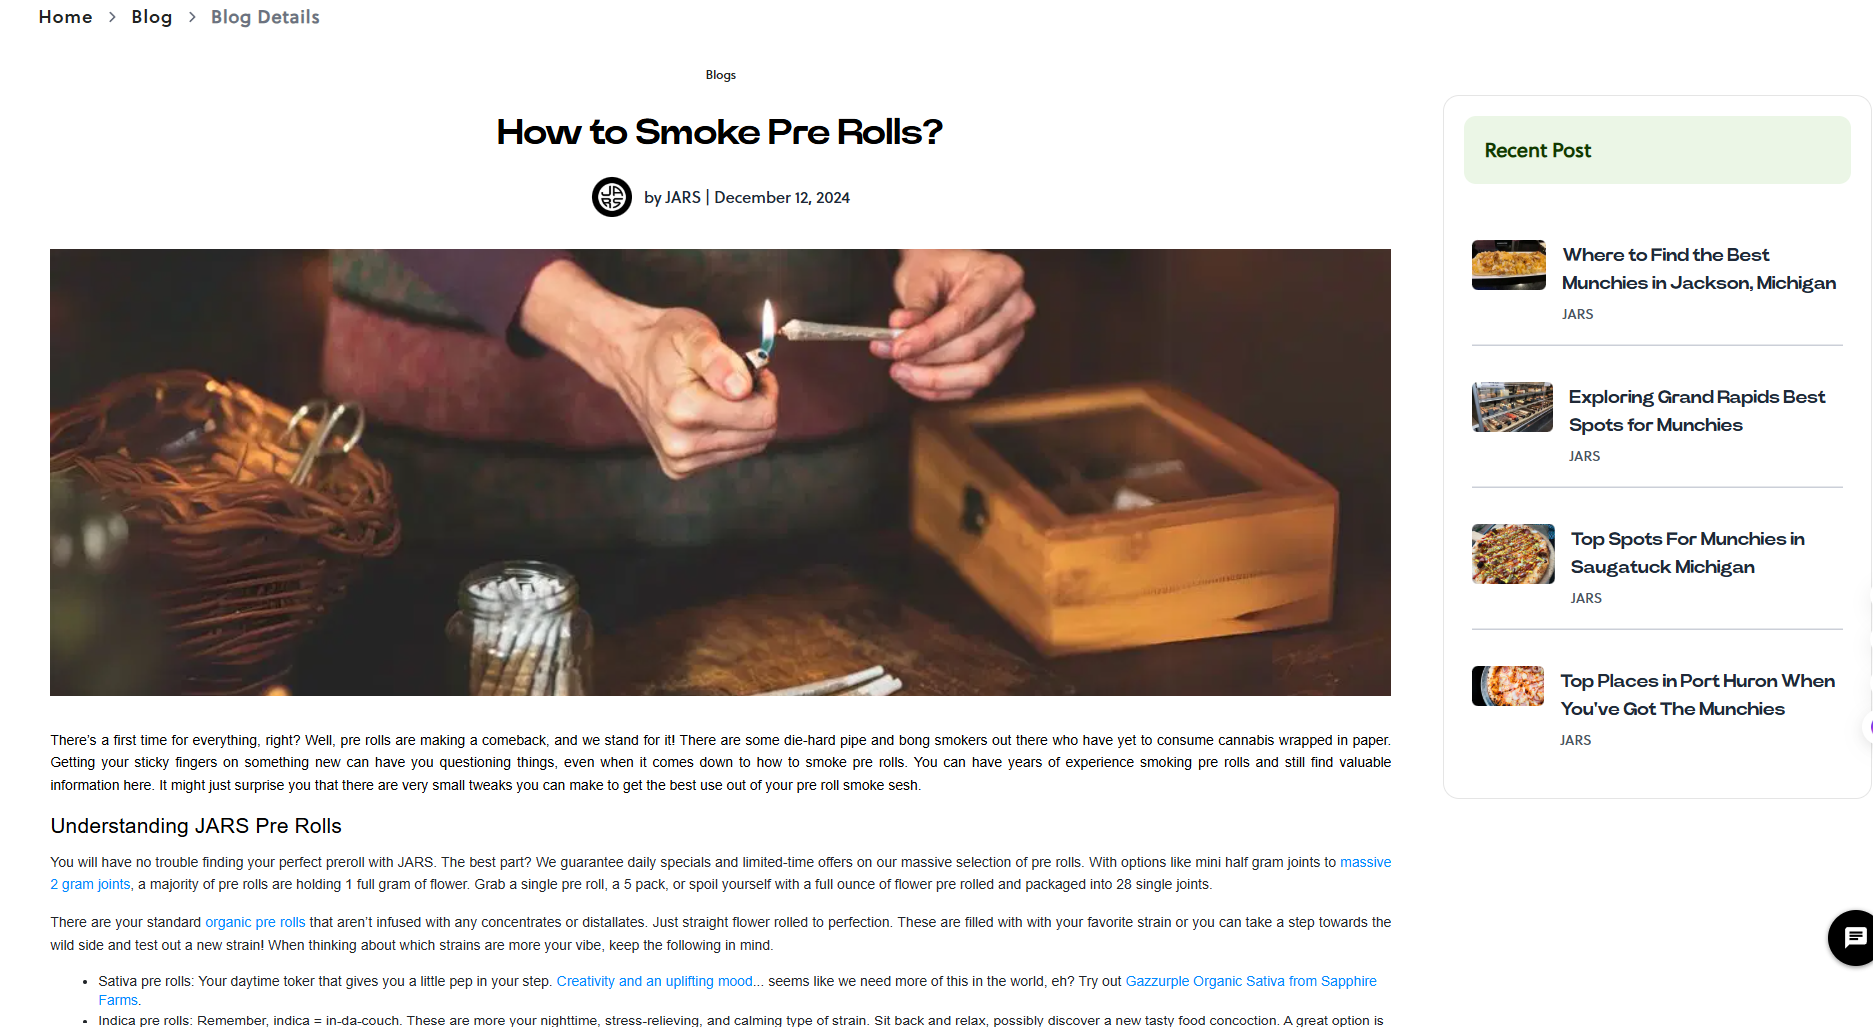Screen dimensions: 1873x1027
Task: Open 'Top Spots For Munchies in Saugatuck' post
Action: click(x=1688, y=553)
